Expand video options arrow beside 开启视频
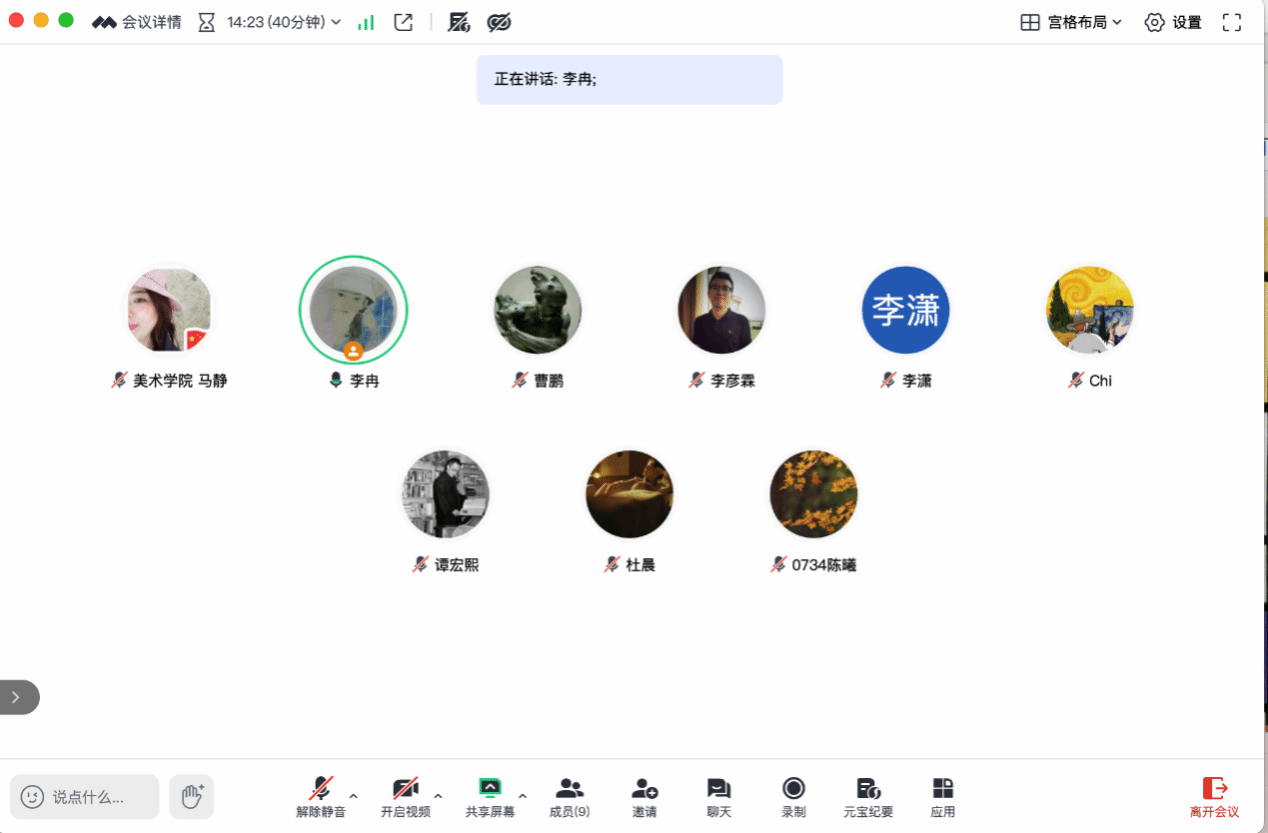Screen dimensions: 1268x833 point(438,796)
